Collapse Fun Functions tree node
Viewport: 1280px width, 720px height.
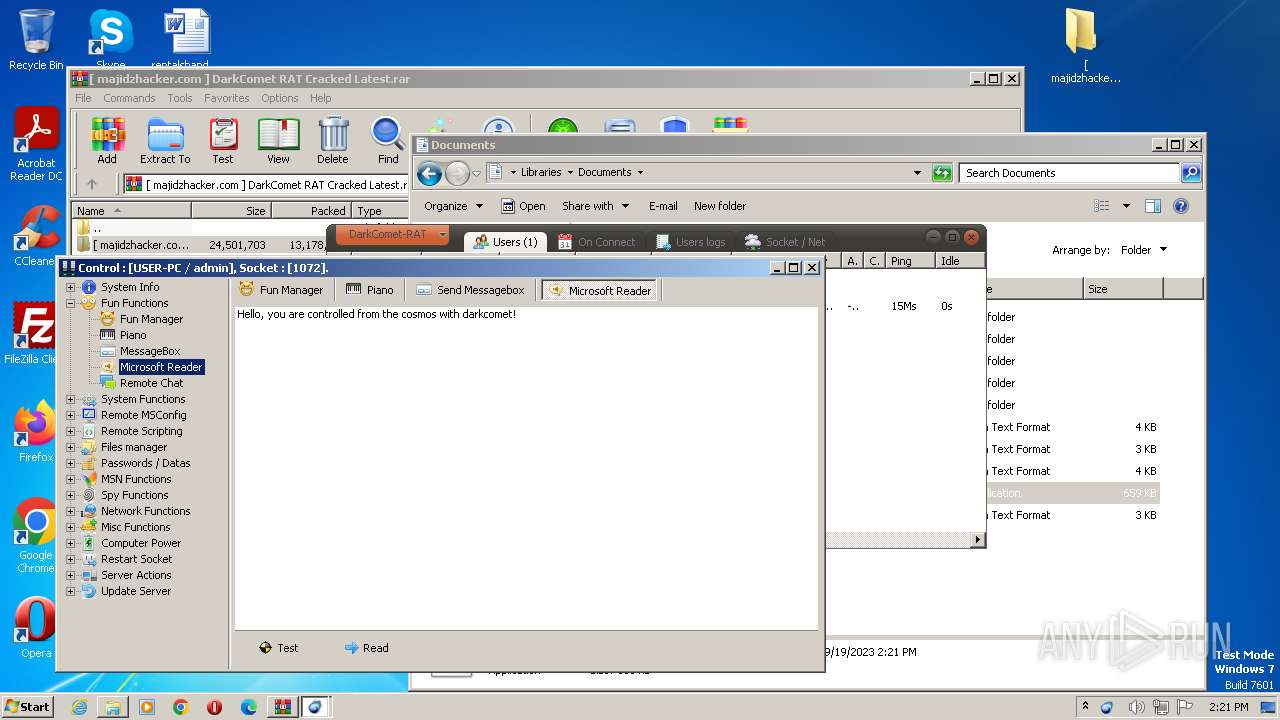click(71, 303)
